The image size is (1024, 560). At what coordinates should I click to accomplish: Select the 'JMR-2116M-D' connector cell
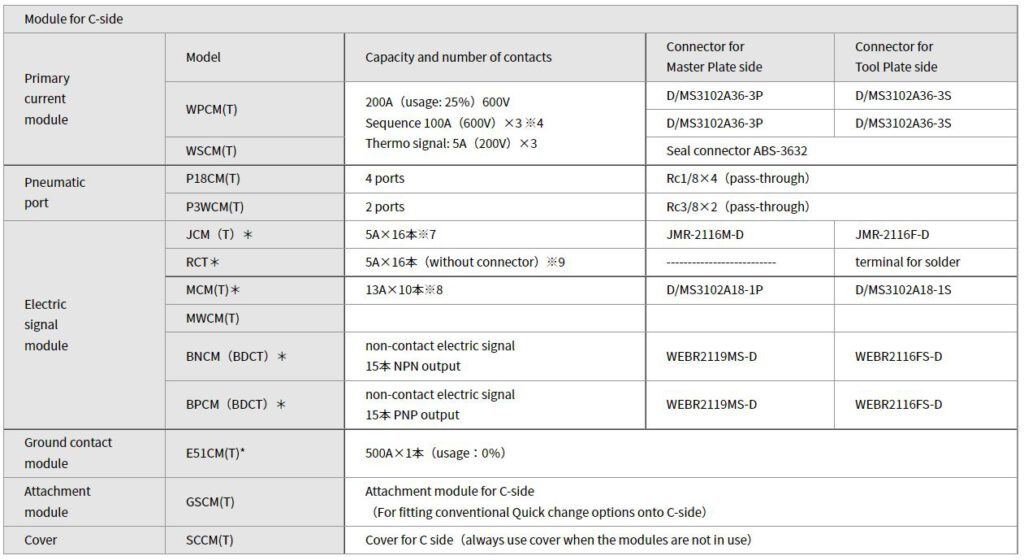point(740,234)
